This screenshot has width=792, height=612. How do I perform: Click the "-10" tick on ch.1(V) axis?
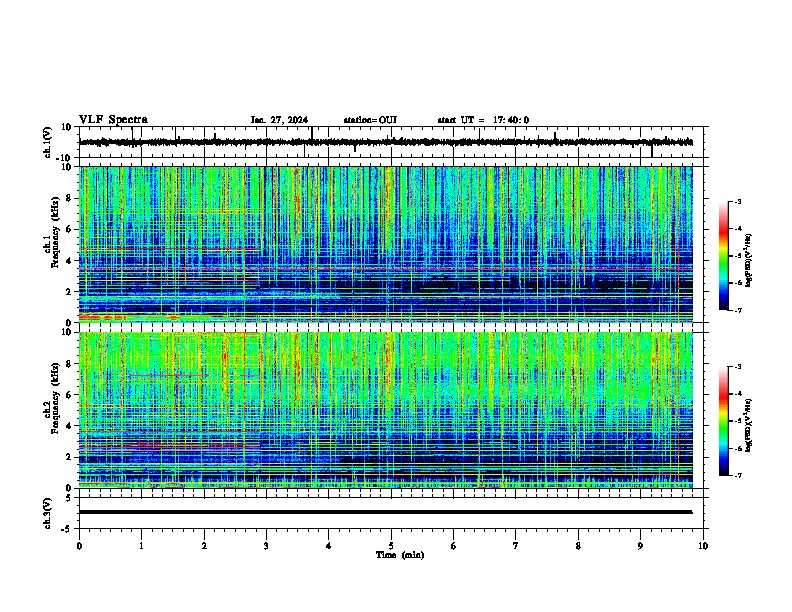click(x=65, y=158)
